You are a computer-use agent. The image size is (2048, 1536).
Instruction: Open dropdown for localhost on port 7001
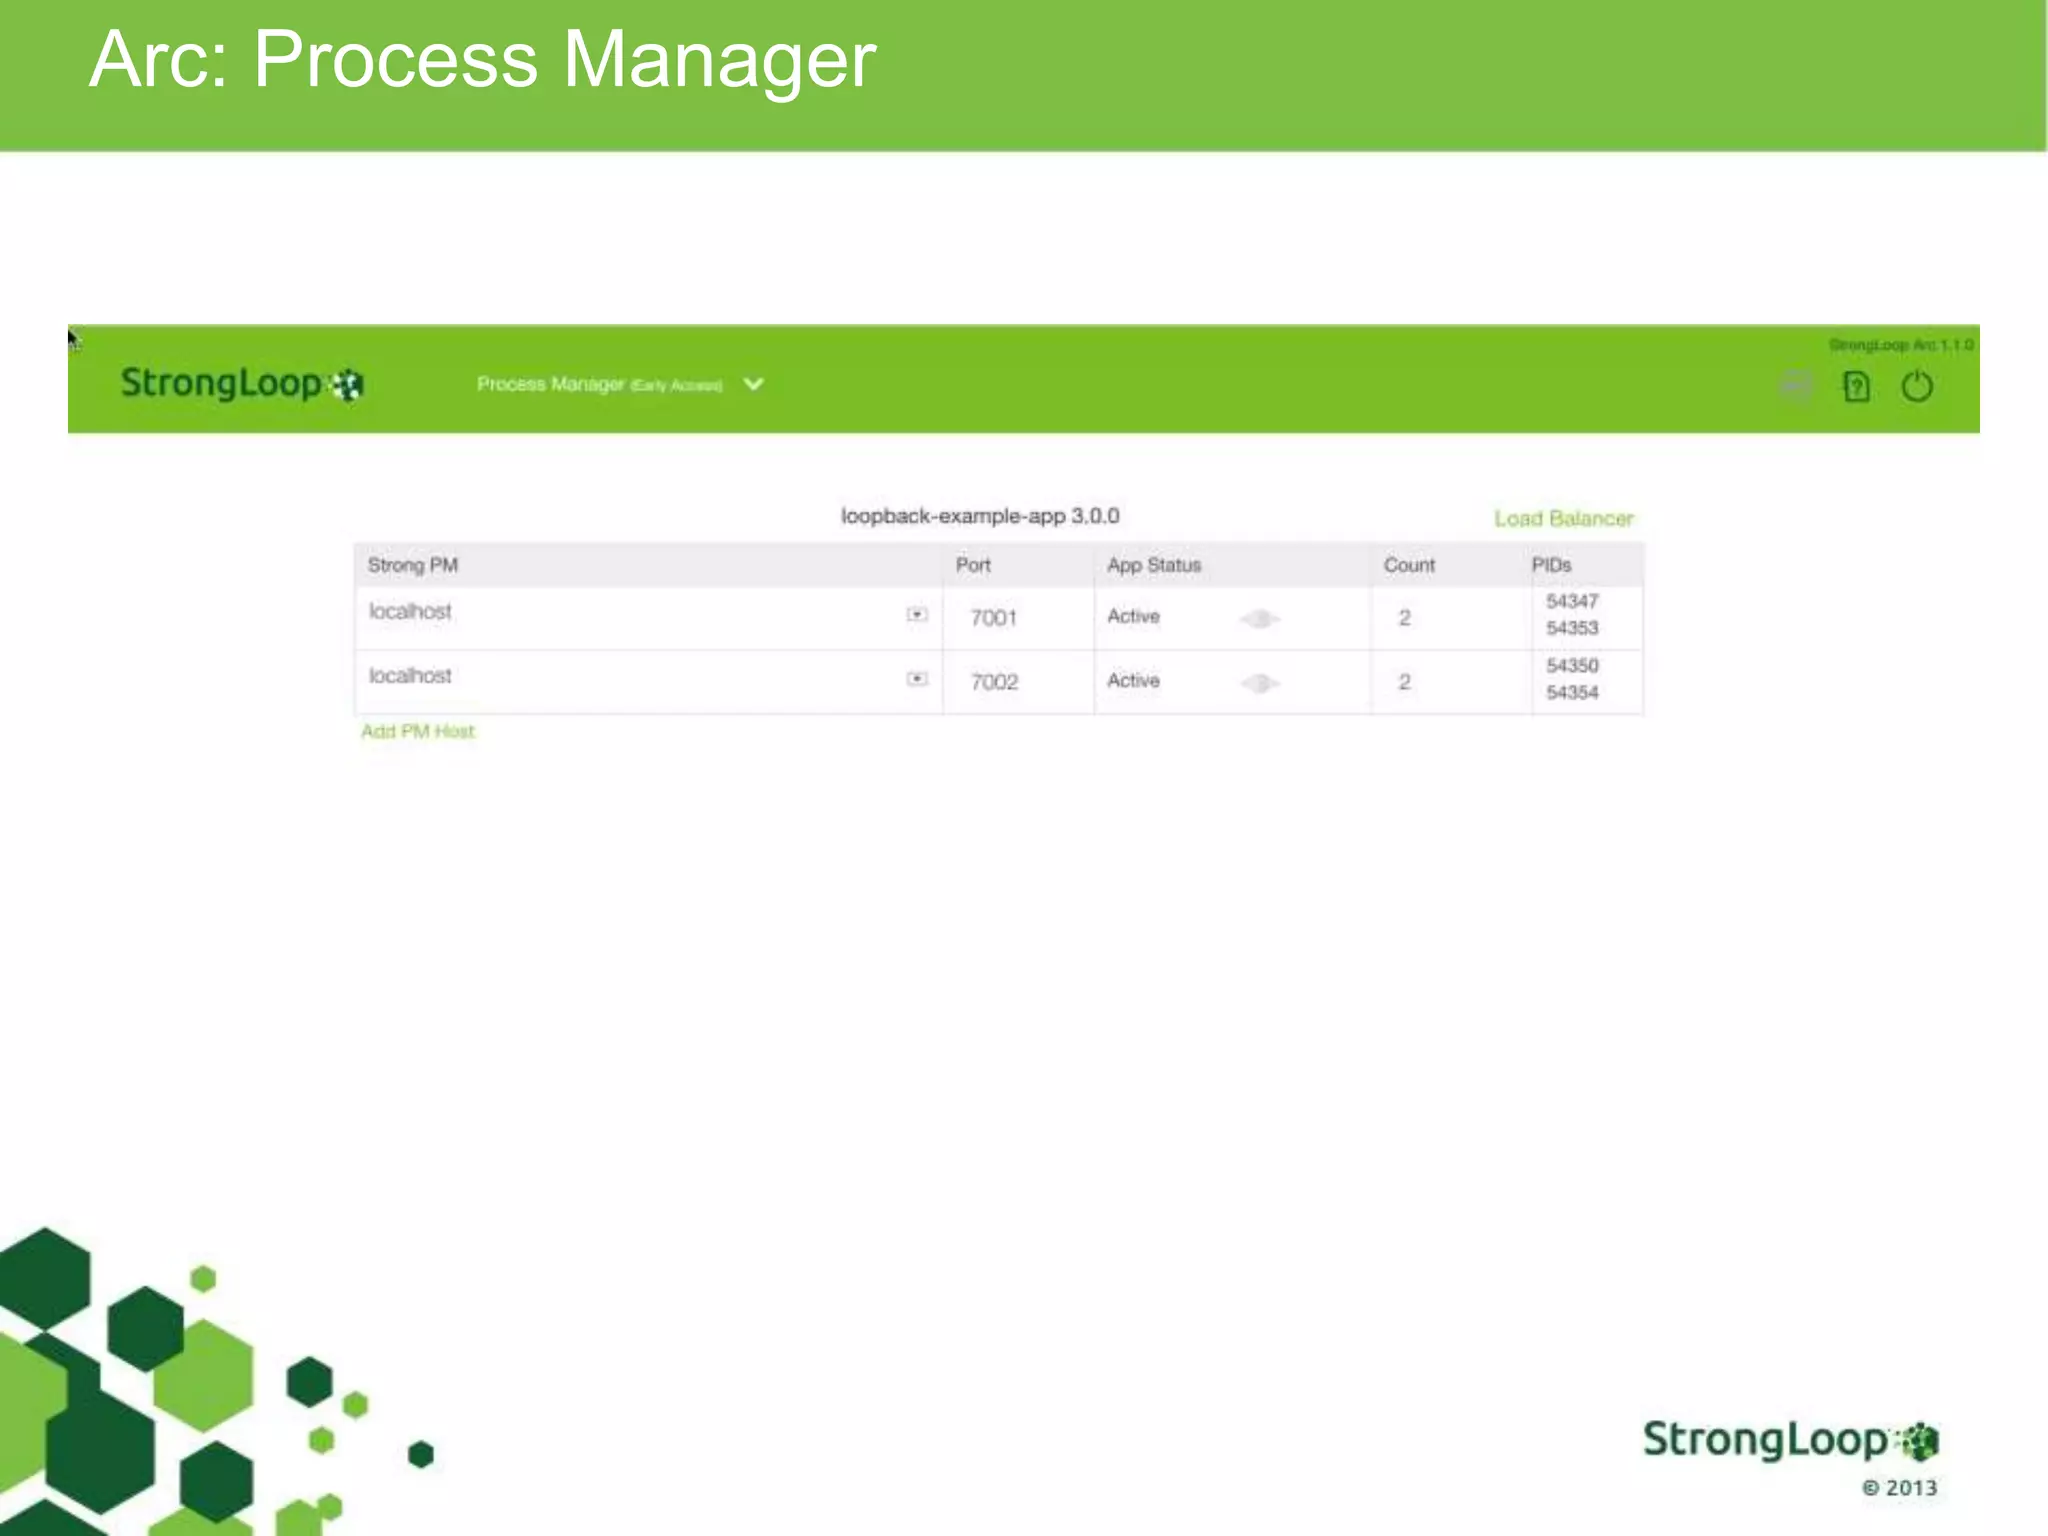click(x=917, y=614)
